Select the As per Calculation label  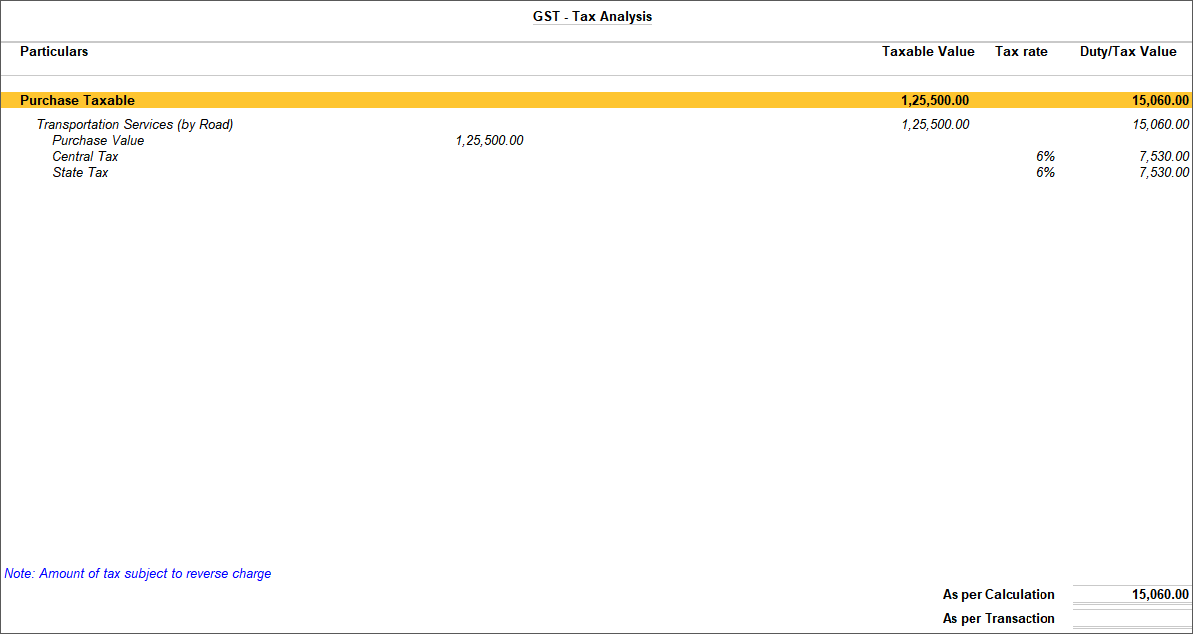[998, 594]
